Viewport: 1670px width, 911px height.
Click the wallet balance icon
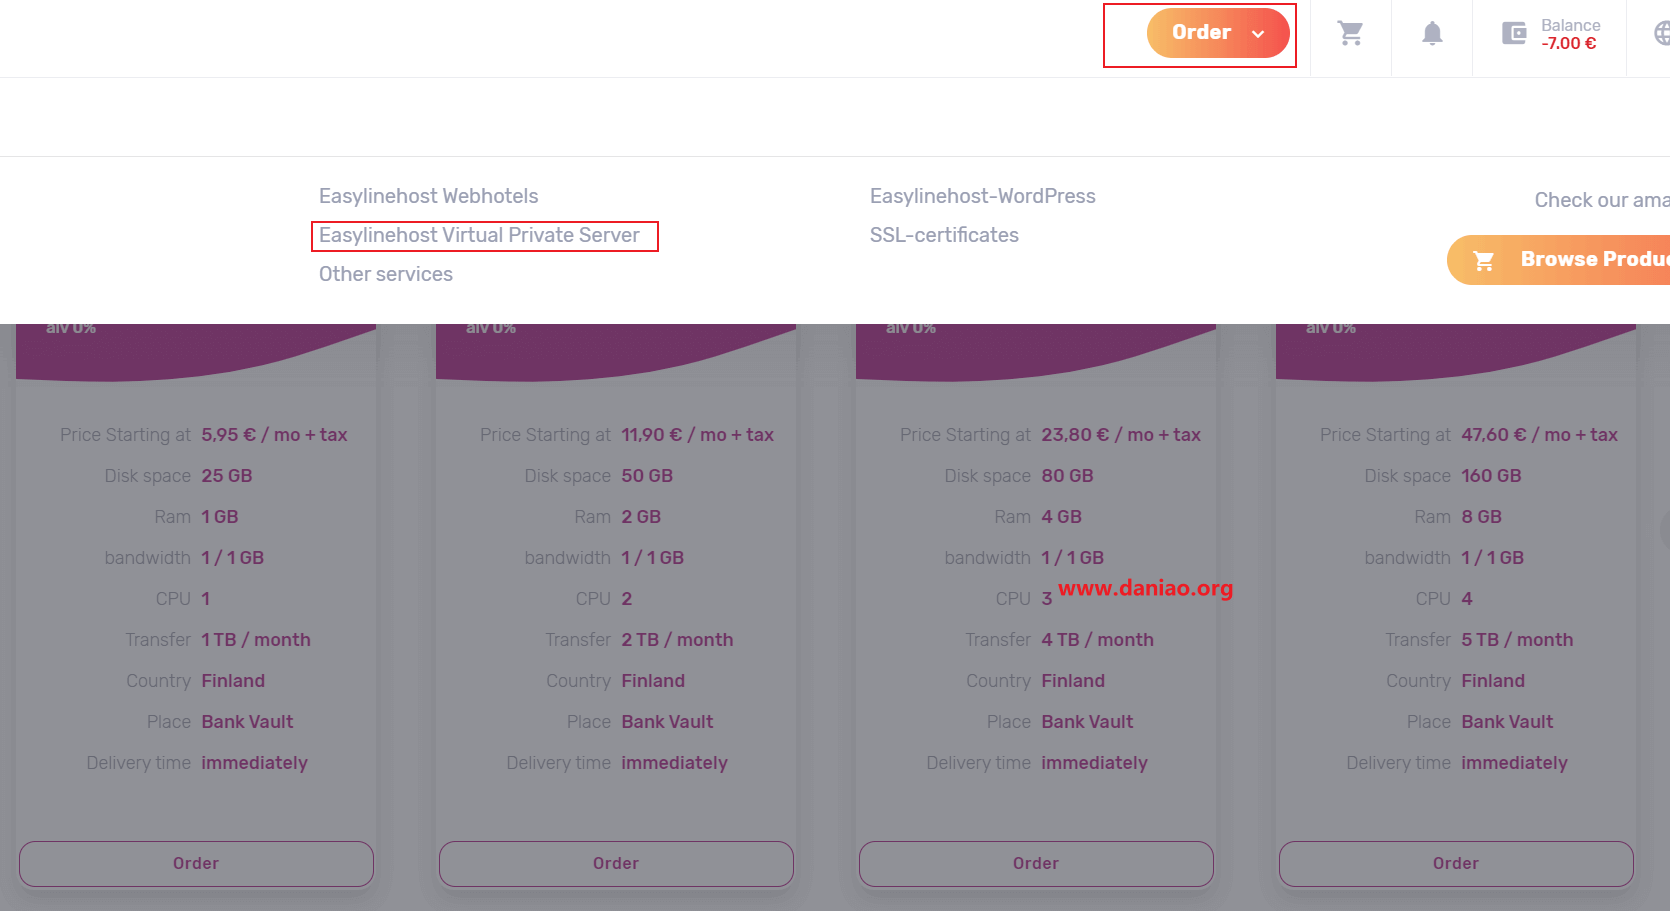[x=1514, y=34]
